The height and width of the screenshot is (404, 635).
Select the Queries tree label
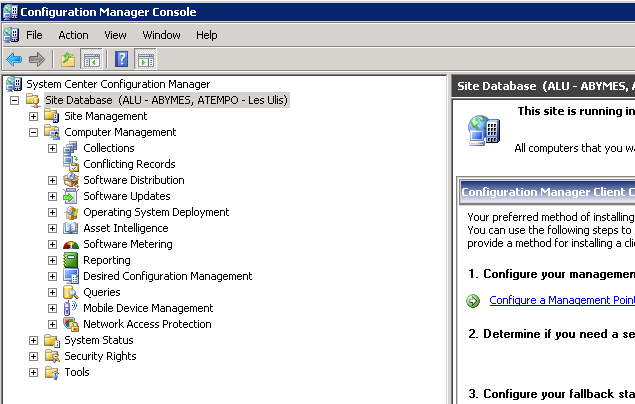click(102, 292)
